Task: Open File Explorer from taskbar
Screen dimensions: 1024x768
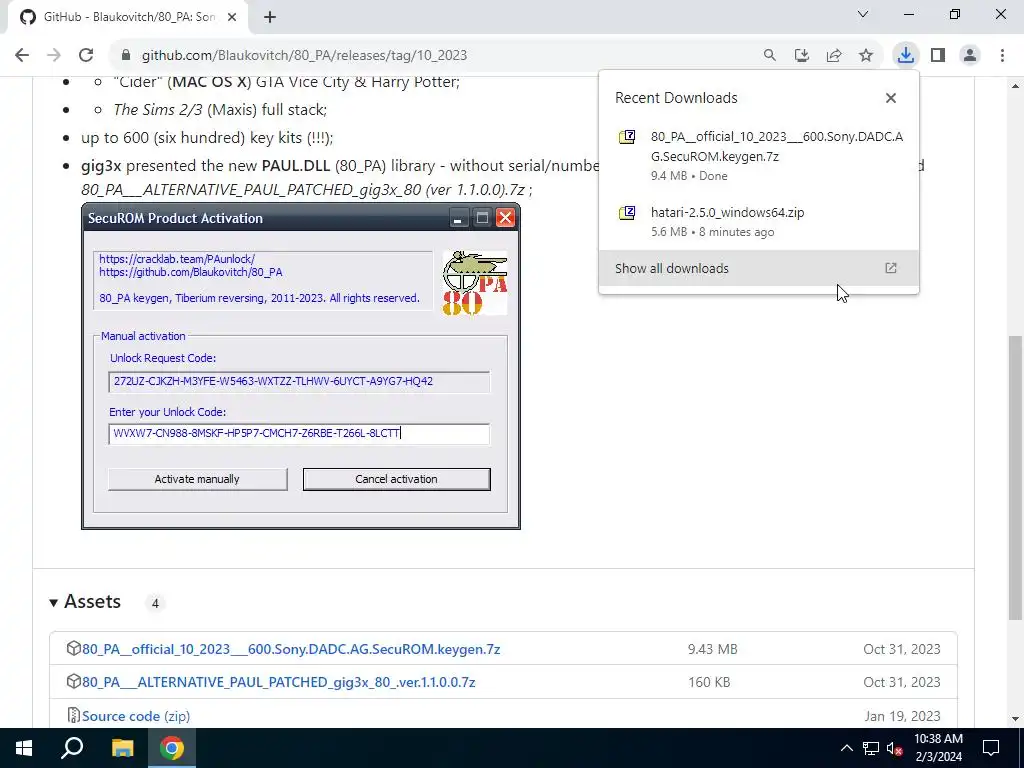Action: (x=122, y=748)
